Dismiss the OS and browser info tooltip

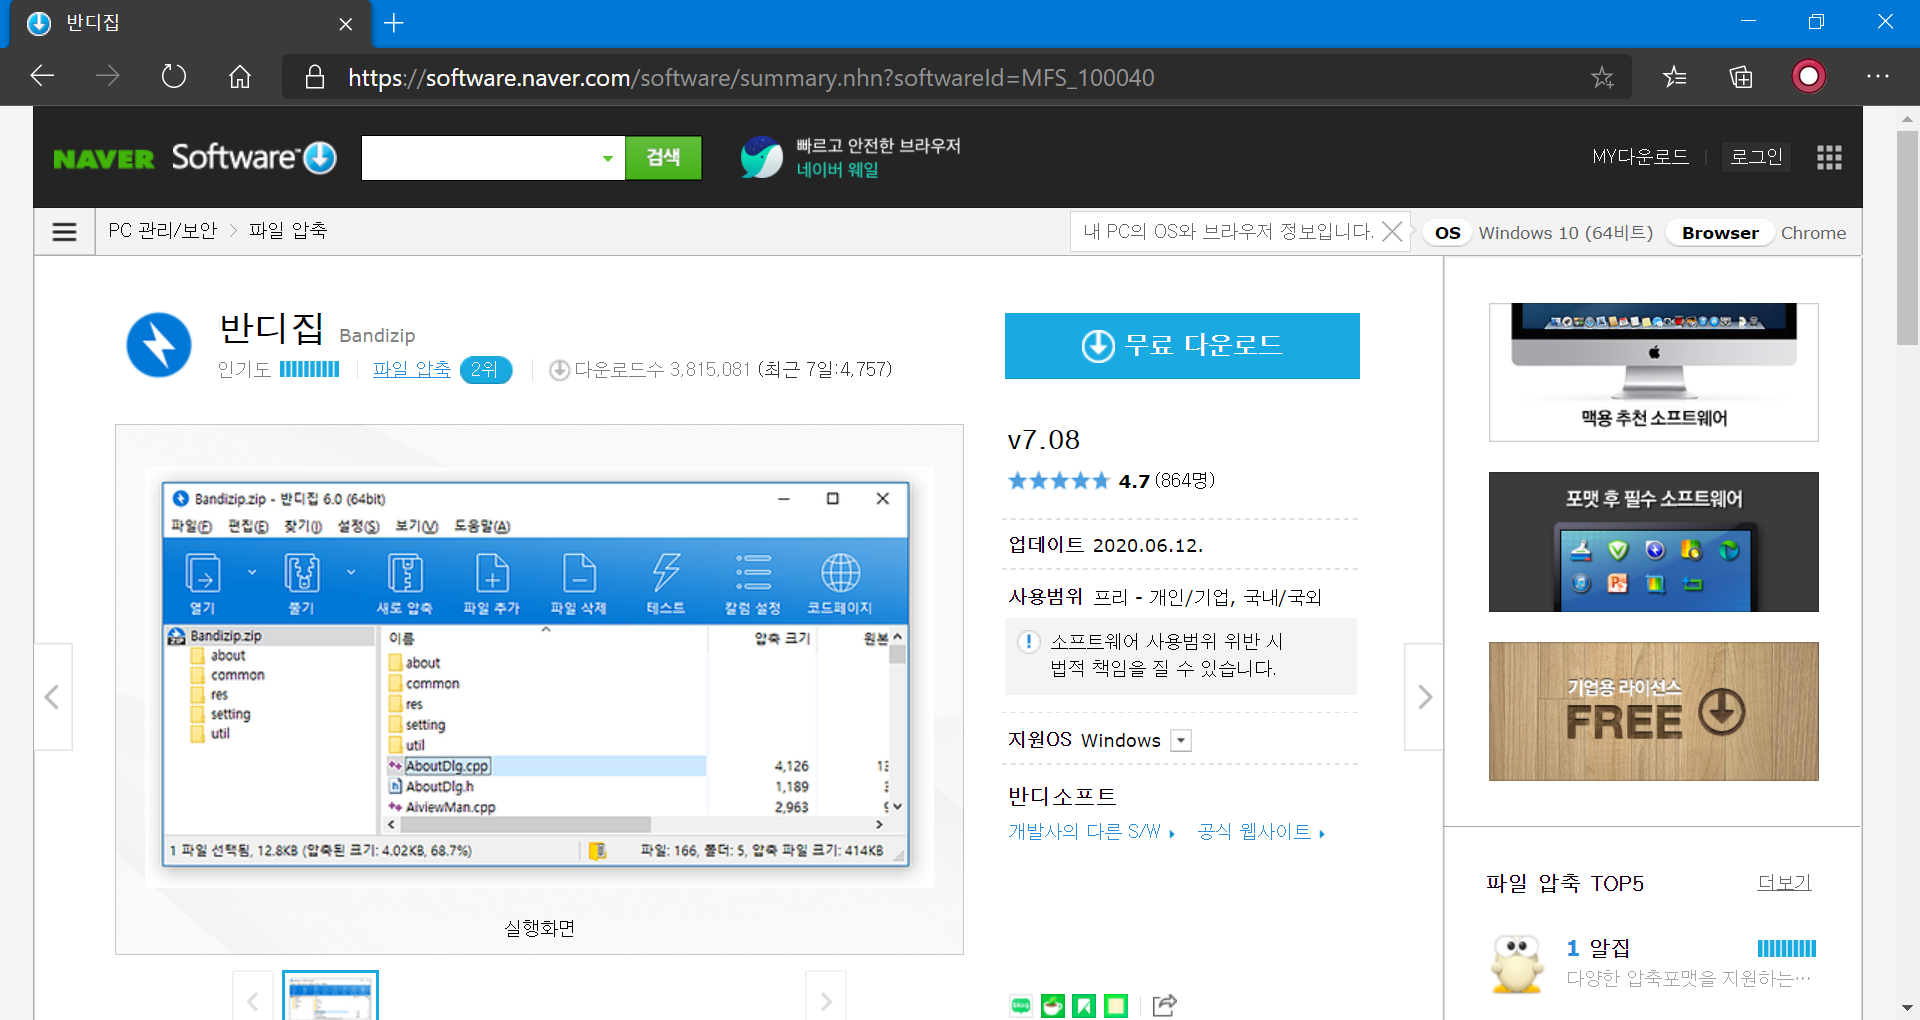click(x=1392, y=232)
